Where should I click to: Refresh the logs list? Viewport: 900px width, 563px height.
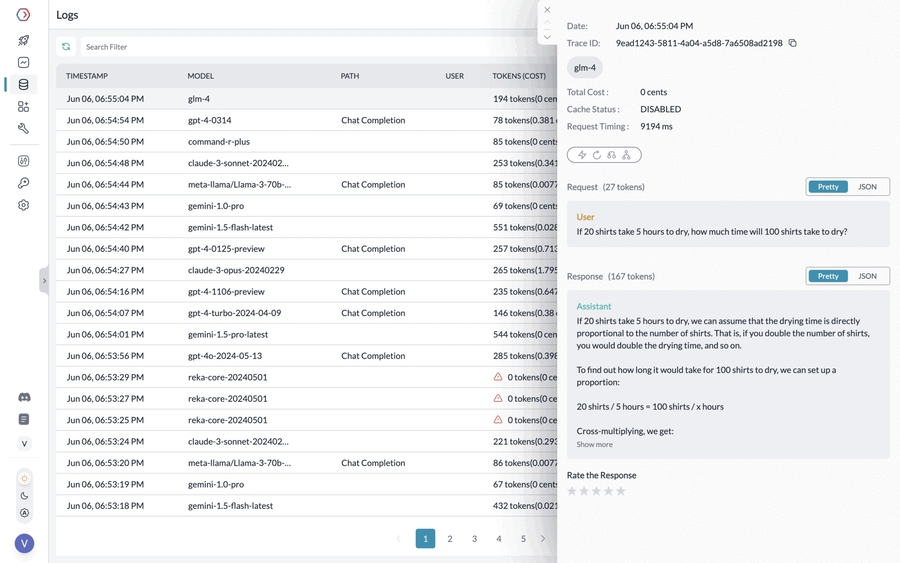pyautogui.click(x=66, y=47)
